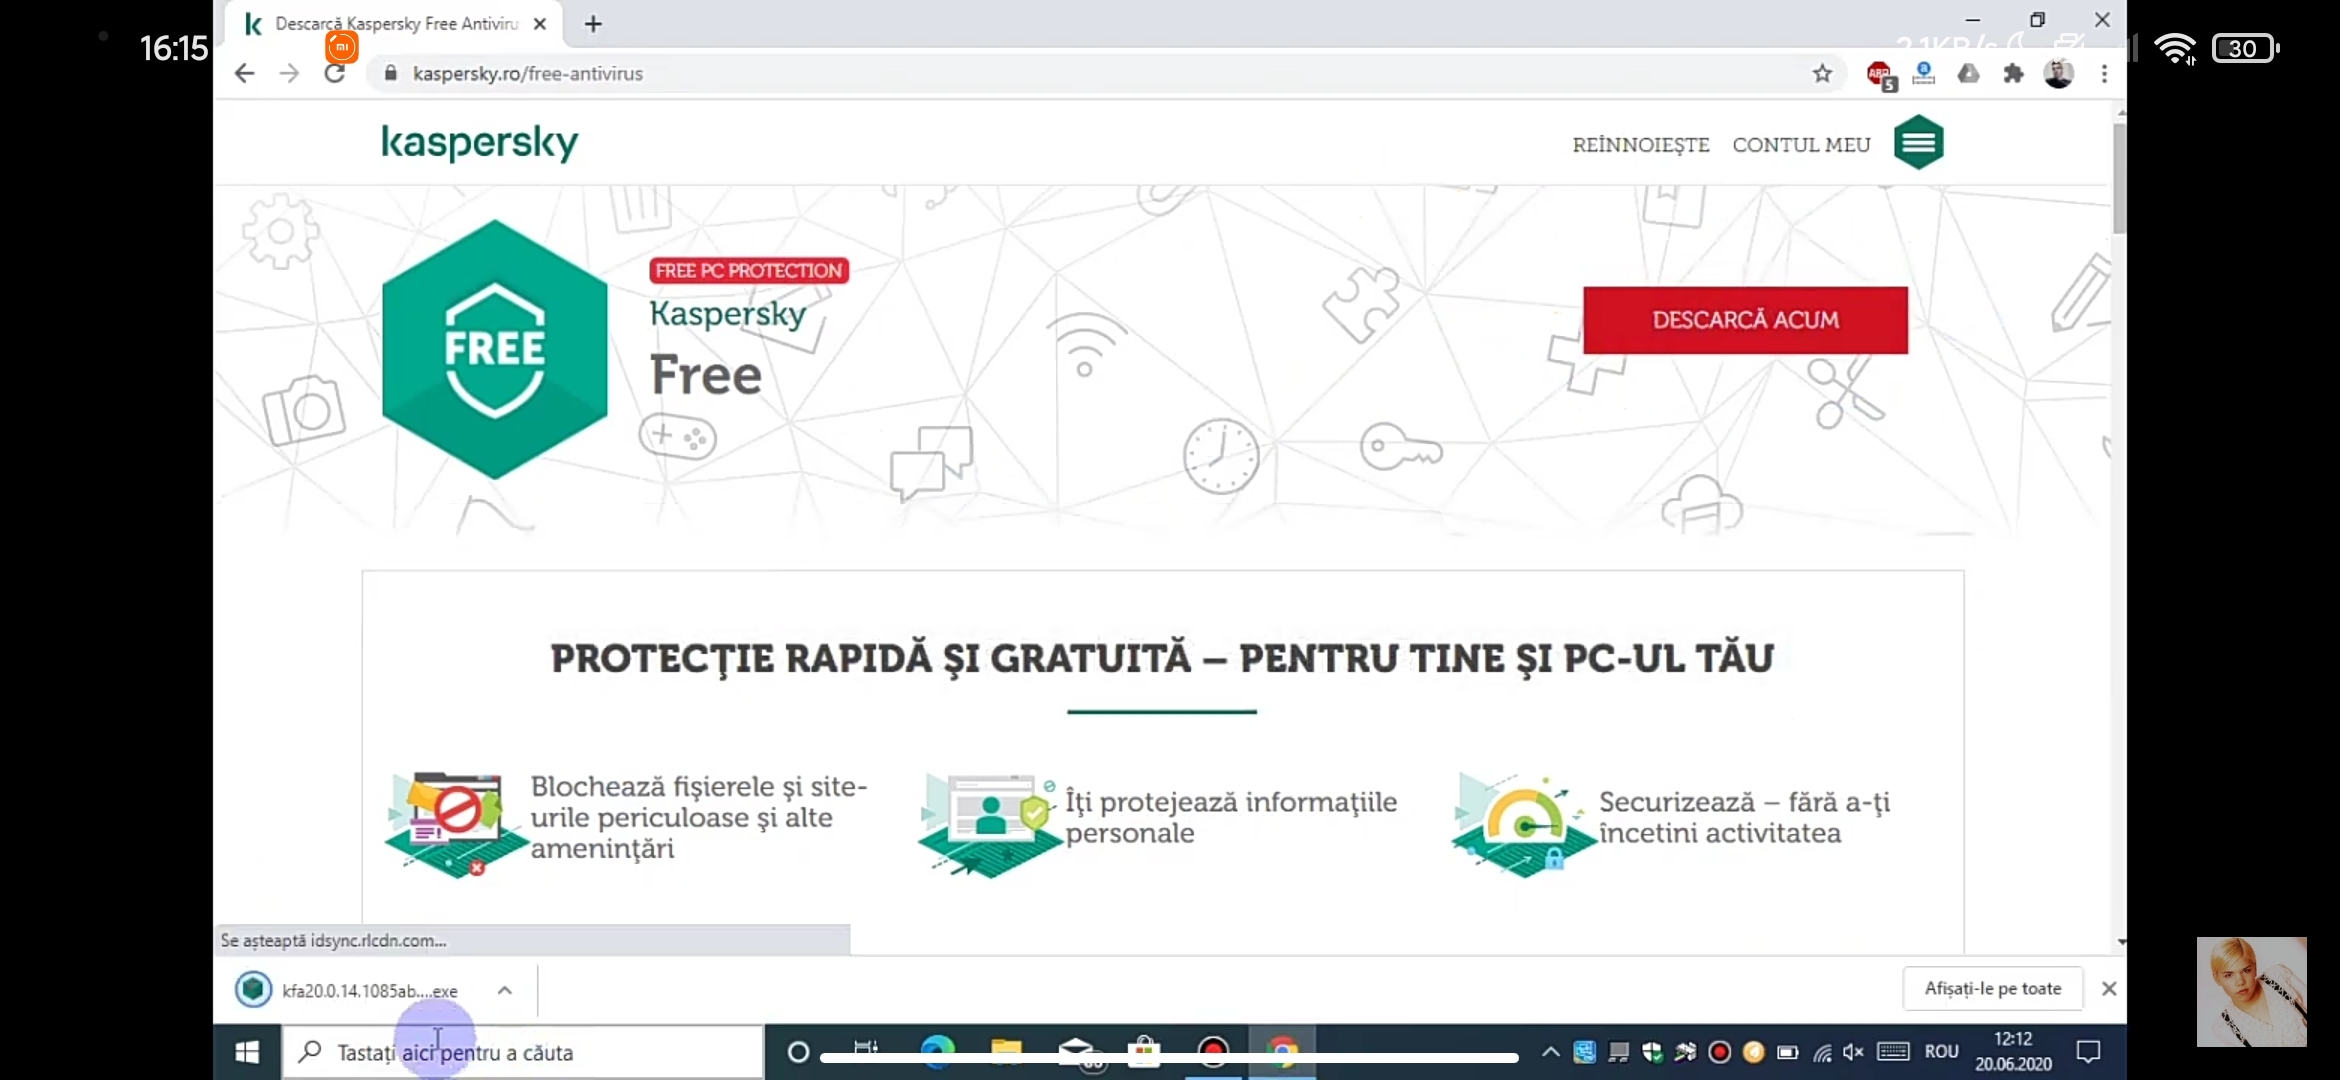
Task: Open the touch keyboard tray icon
Action: coord(1893,1052)
